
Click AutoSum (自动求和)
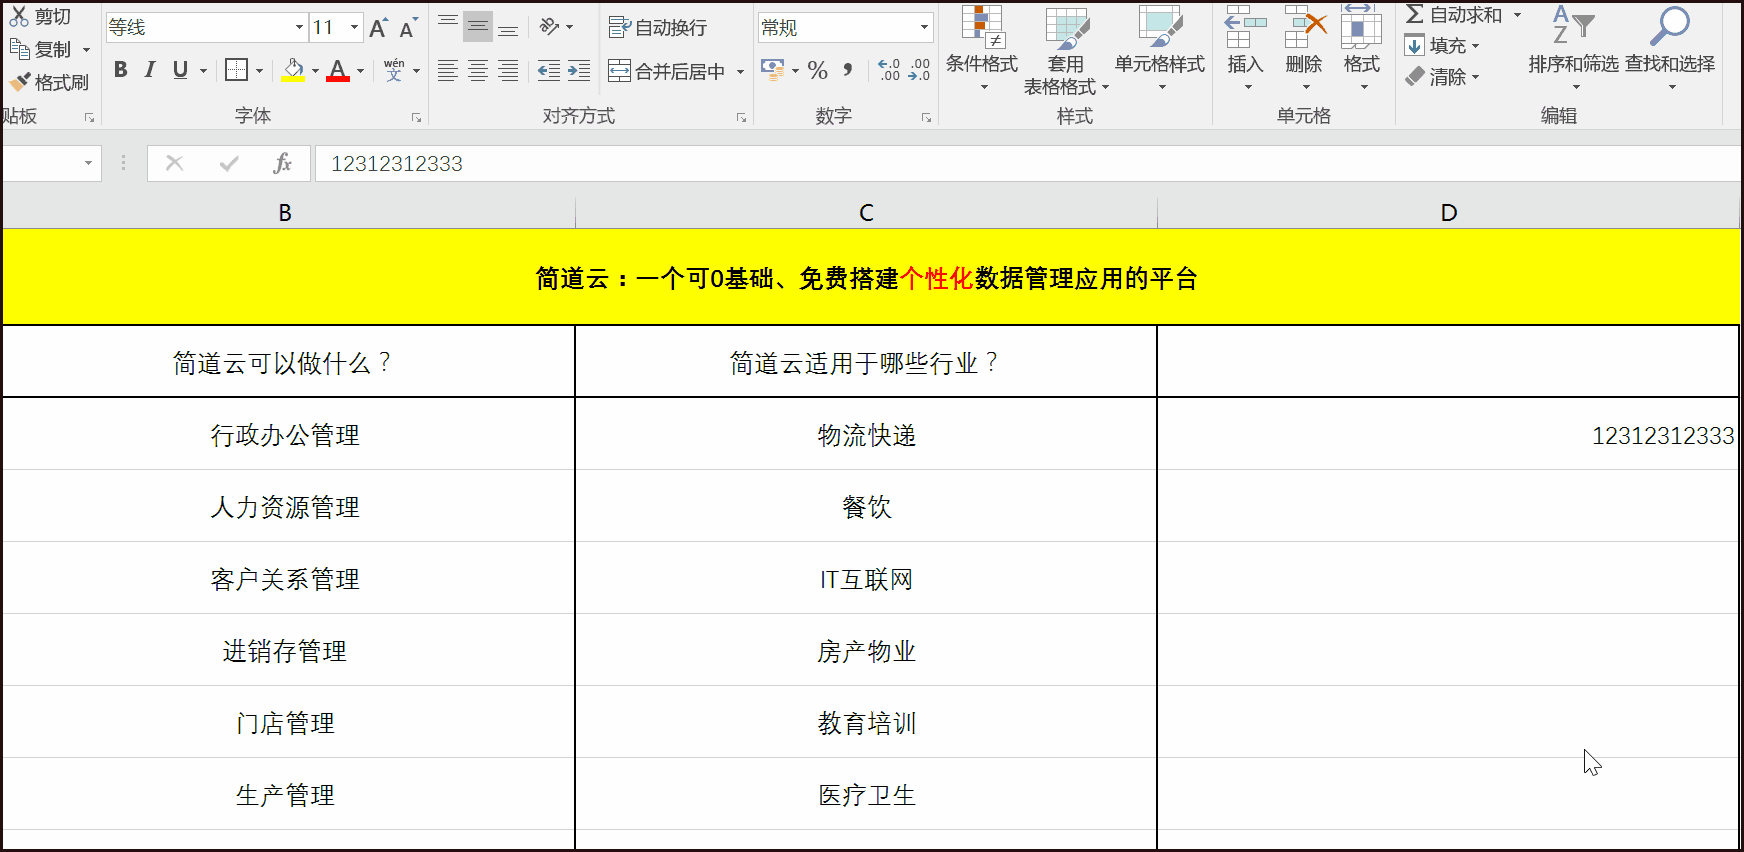pos(1454,15)
